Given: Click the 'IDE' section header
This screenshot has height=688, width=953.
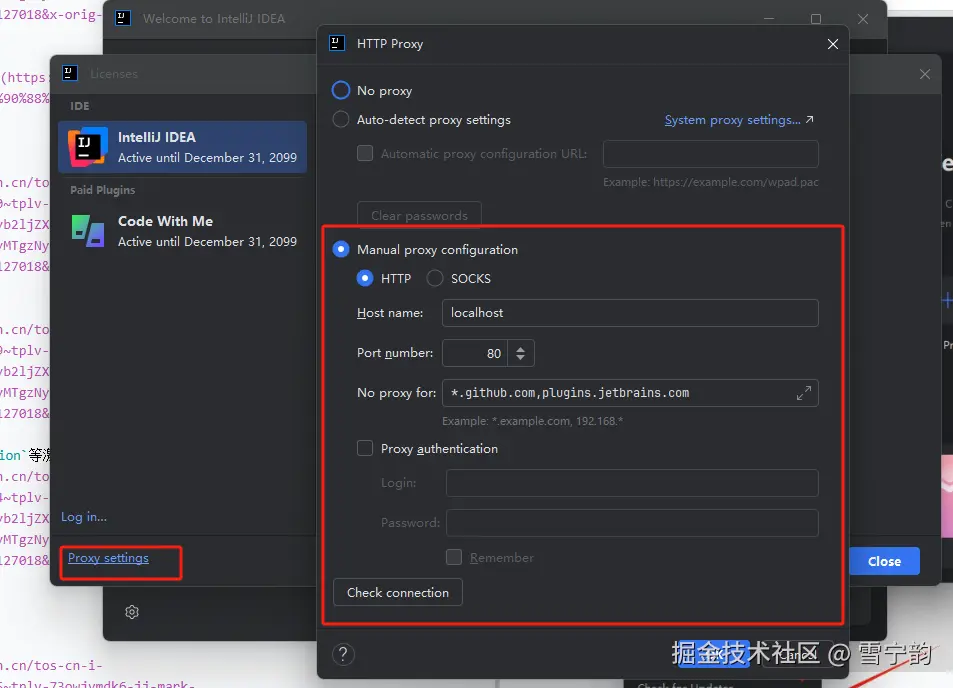Looking at the screenshot, I should pyautogui.click(x=80, y=106).
